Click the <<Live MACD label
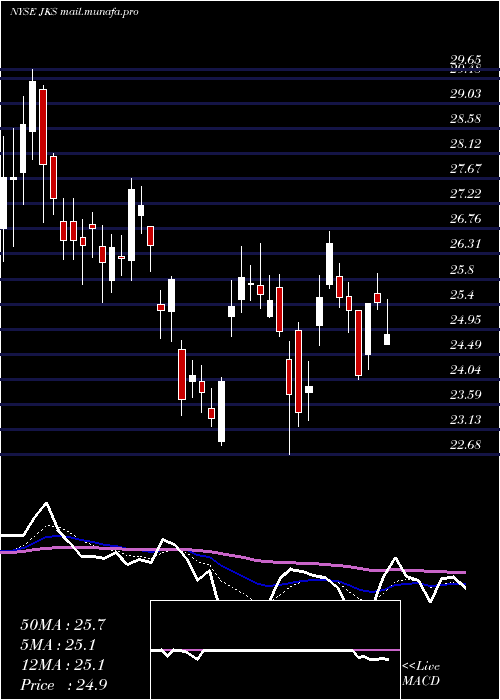 pyautogui.click(x=421, y=674)
